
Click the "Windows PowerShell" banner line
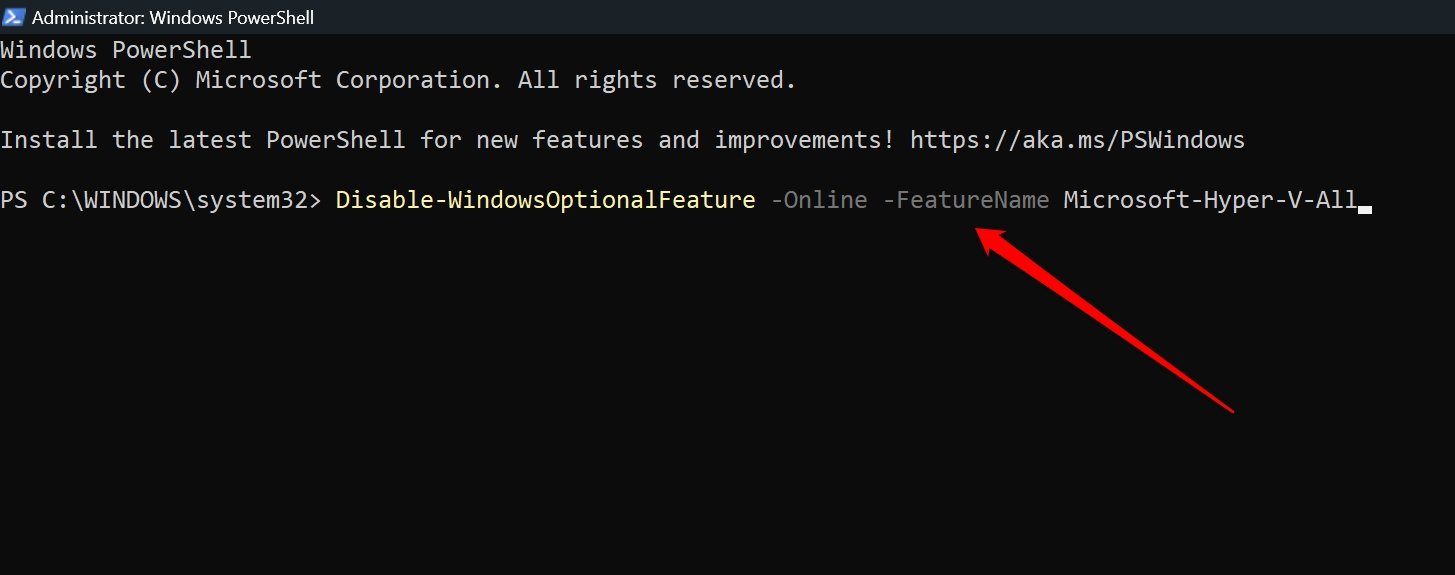point(125,50)
